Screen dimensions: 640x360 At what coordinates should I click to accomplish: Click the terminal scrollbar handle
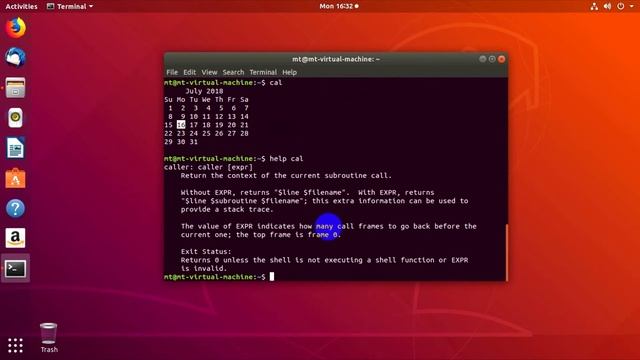[x=507, y=252]
